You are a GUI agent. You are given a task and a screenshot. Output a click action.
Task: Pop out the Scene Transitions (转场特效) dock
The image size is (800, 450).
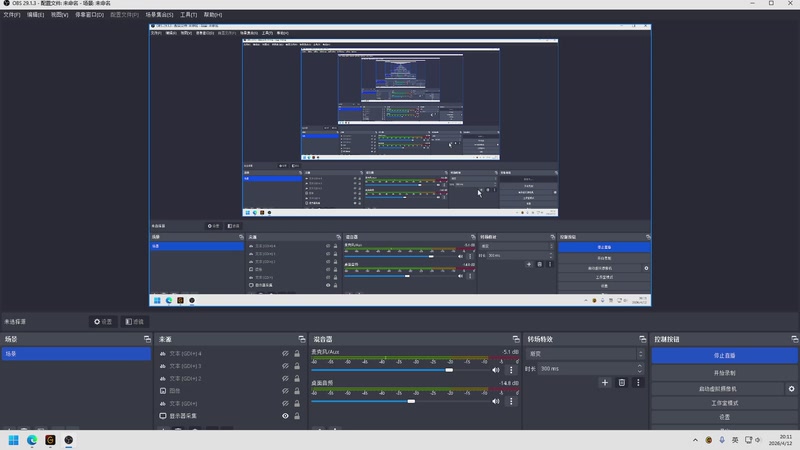pos(642,339)
